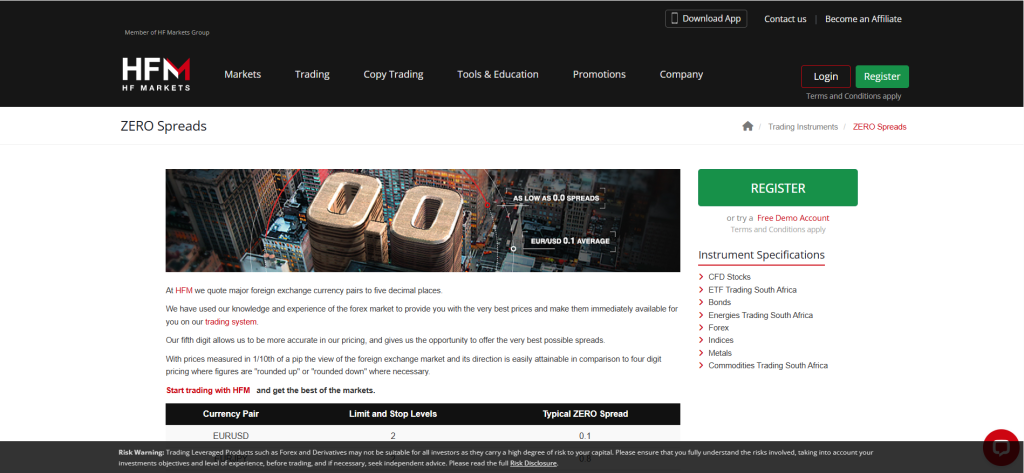Viewport: 1024px width, 473px height.
Task: Expand the Promotions menu
Action: [599, 74]
